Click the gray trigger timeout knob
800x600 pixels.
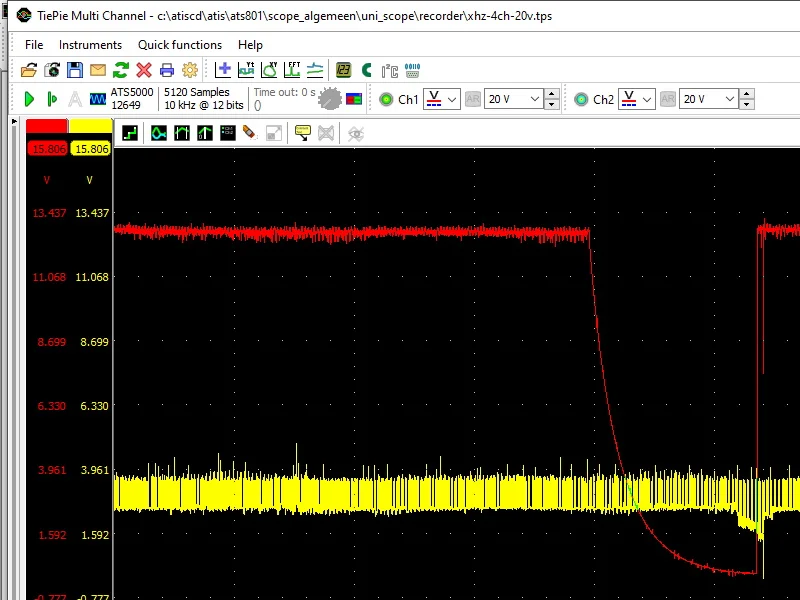[330, 98]
